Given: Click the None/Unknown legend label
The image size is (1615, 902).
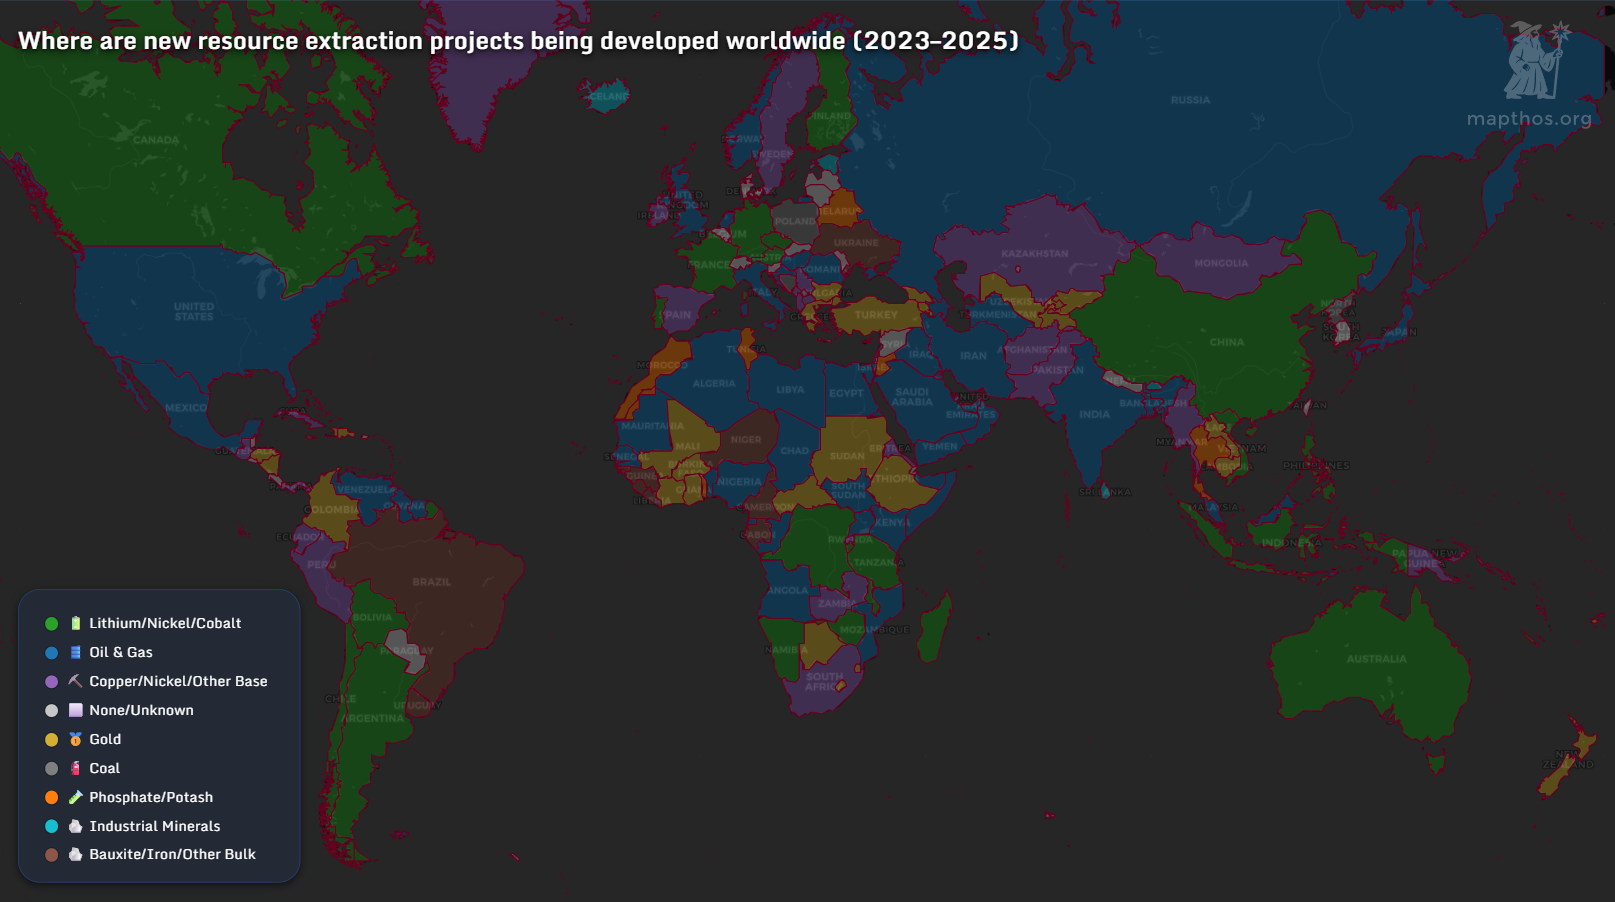Looking at the screenshot, I should (x=141, y=710).
